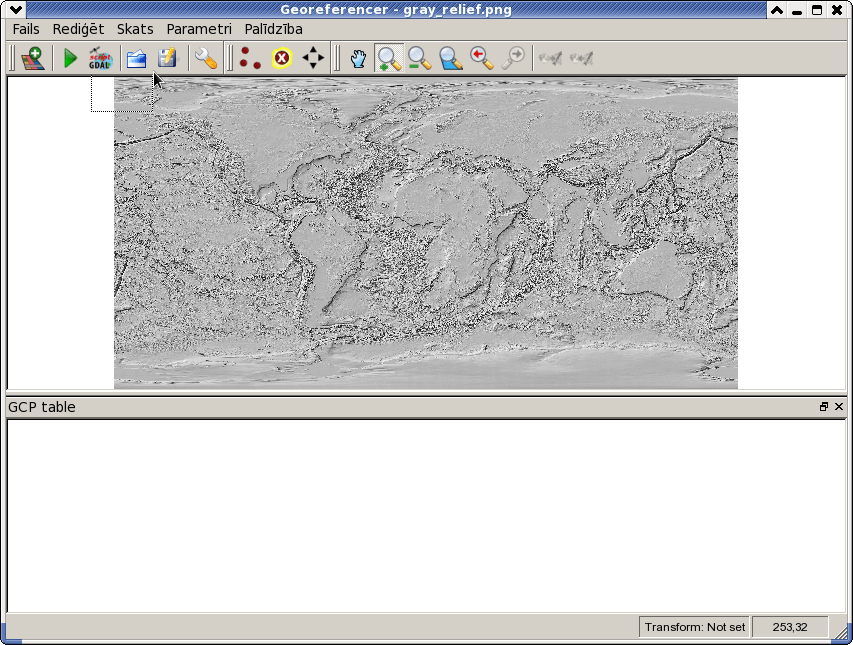Image resolution: width=853 pixels, height=645 pixels.
Task: Click inside the empty GCP table area
Action: pos(426,516)
